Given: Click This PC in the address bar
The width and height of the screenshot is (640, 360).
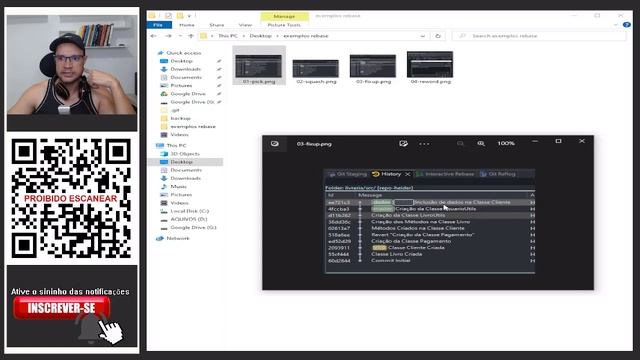Looking at the screenshot, I should click(x=227, y=36).
